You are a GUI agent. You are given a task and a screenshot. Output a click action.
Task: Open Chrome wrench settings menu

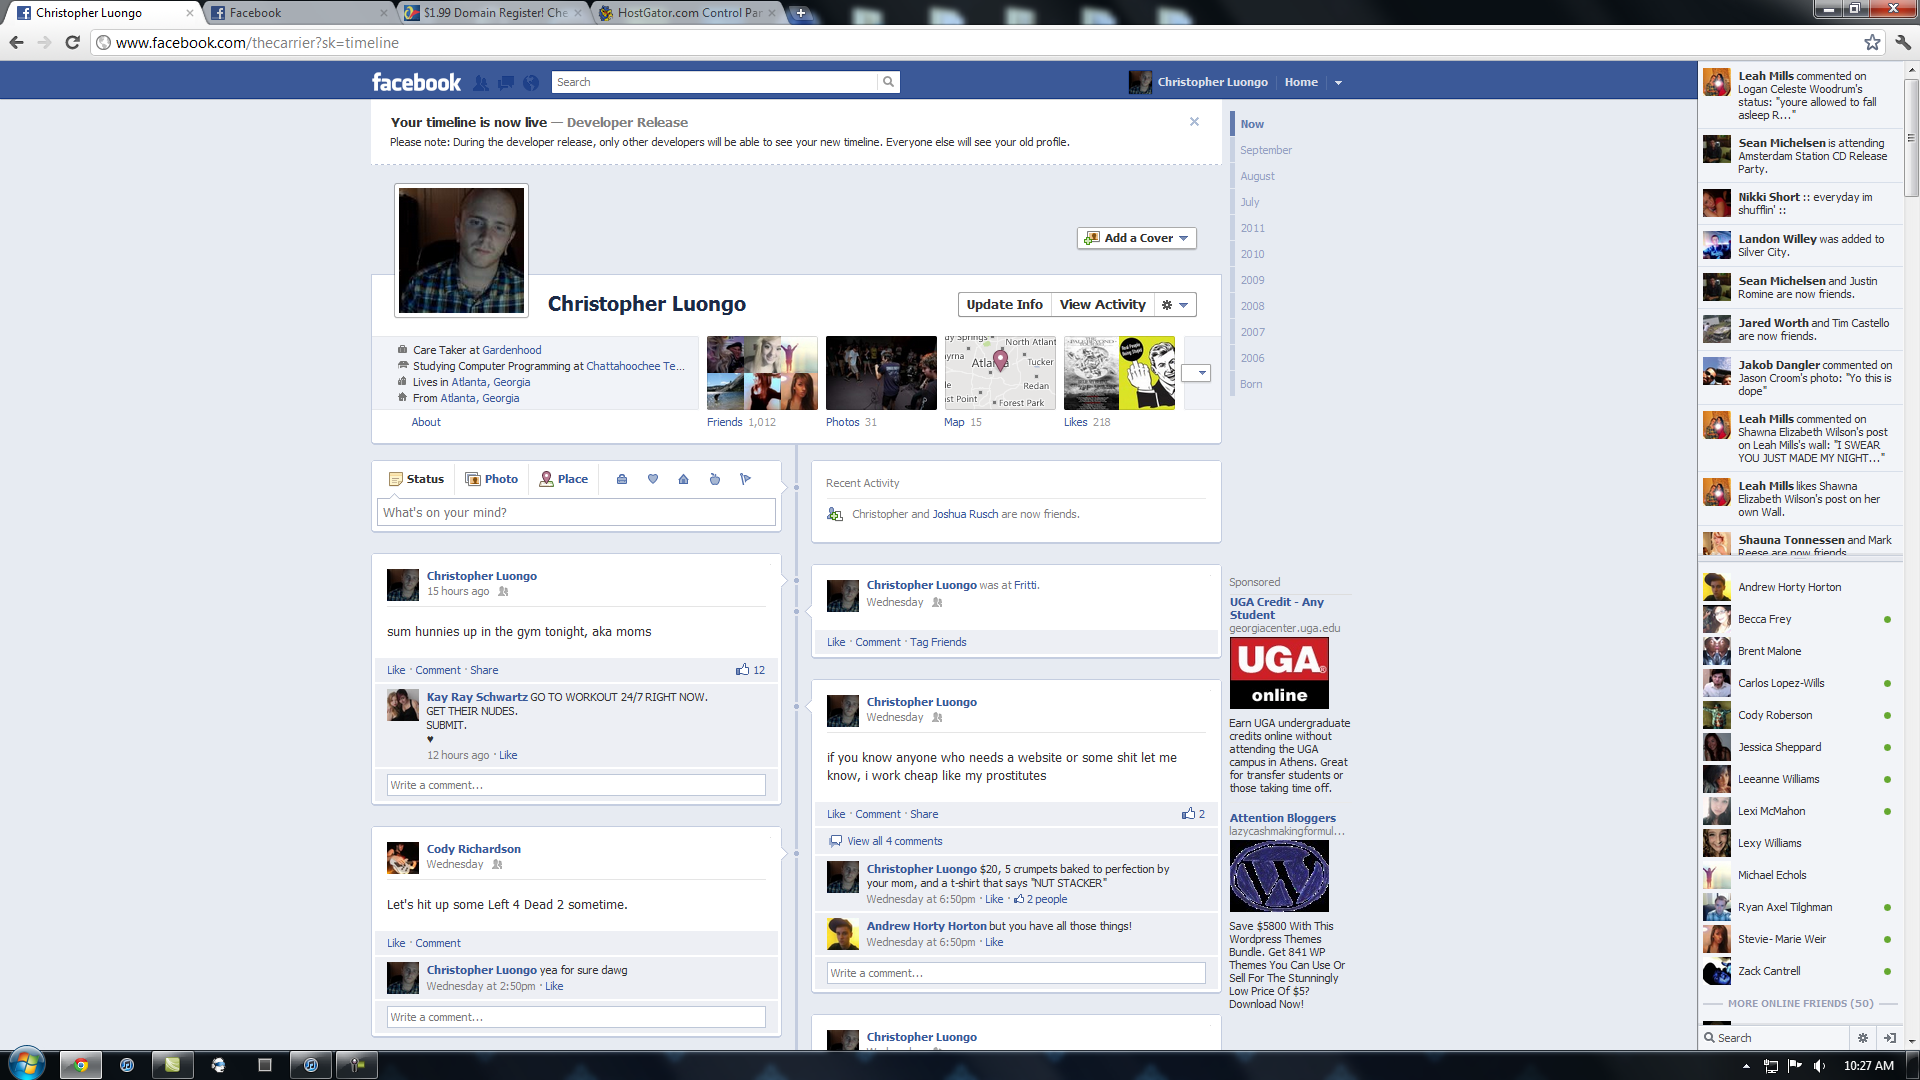tap(1903, 42)
